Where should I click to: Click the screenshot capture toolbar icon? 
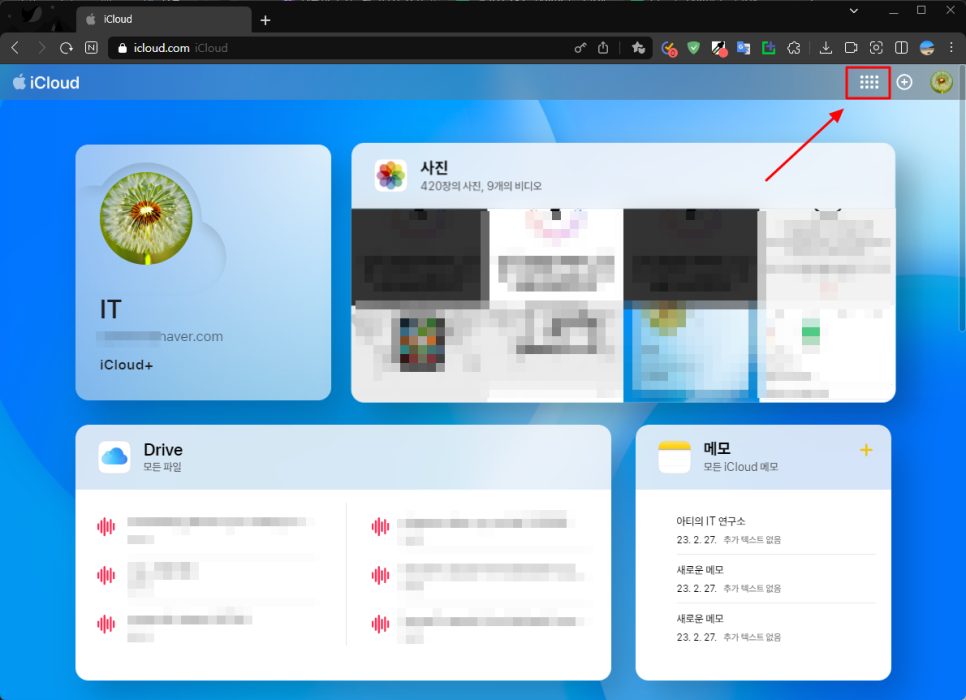tap(875, 47)
